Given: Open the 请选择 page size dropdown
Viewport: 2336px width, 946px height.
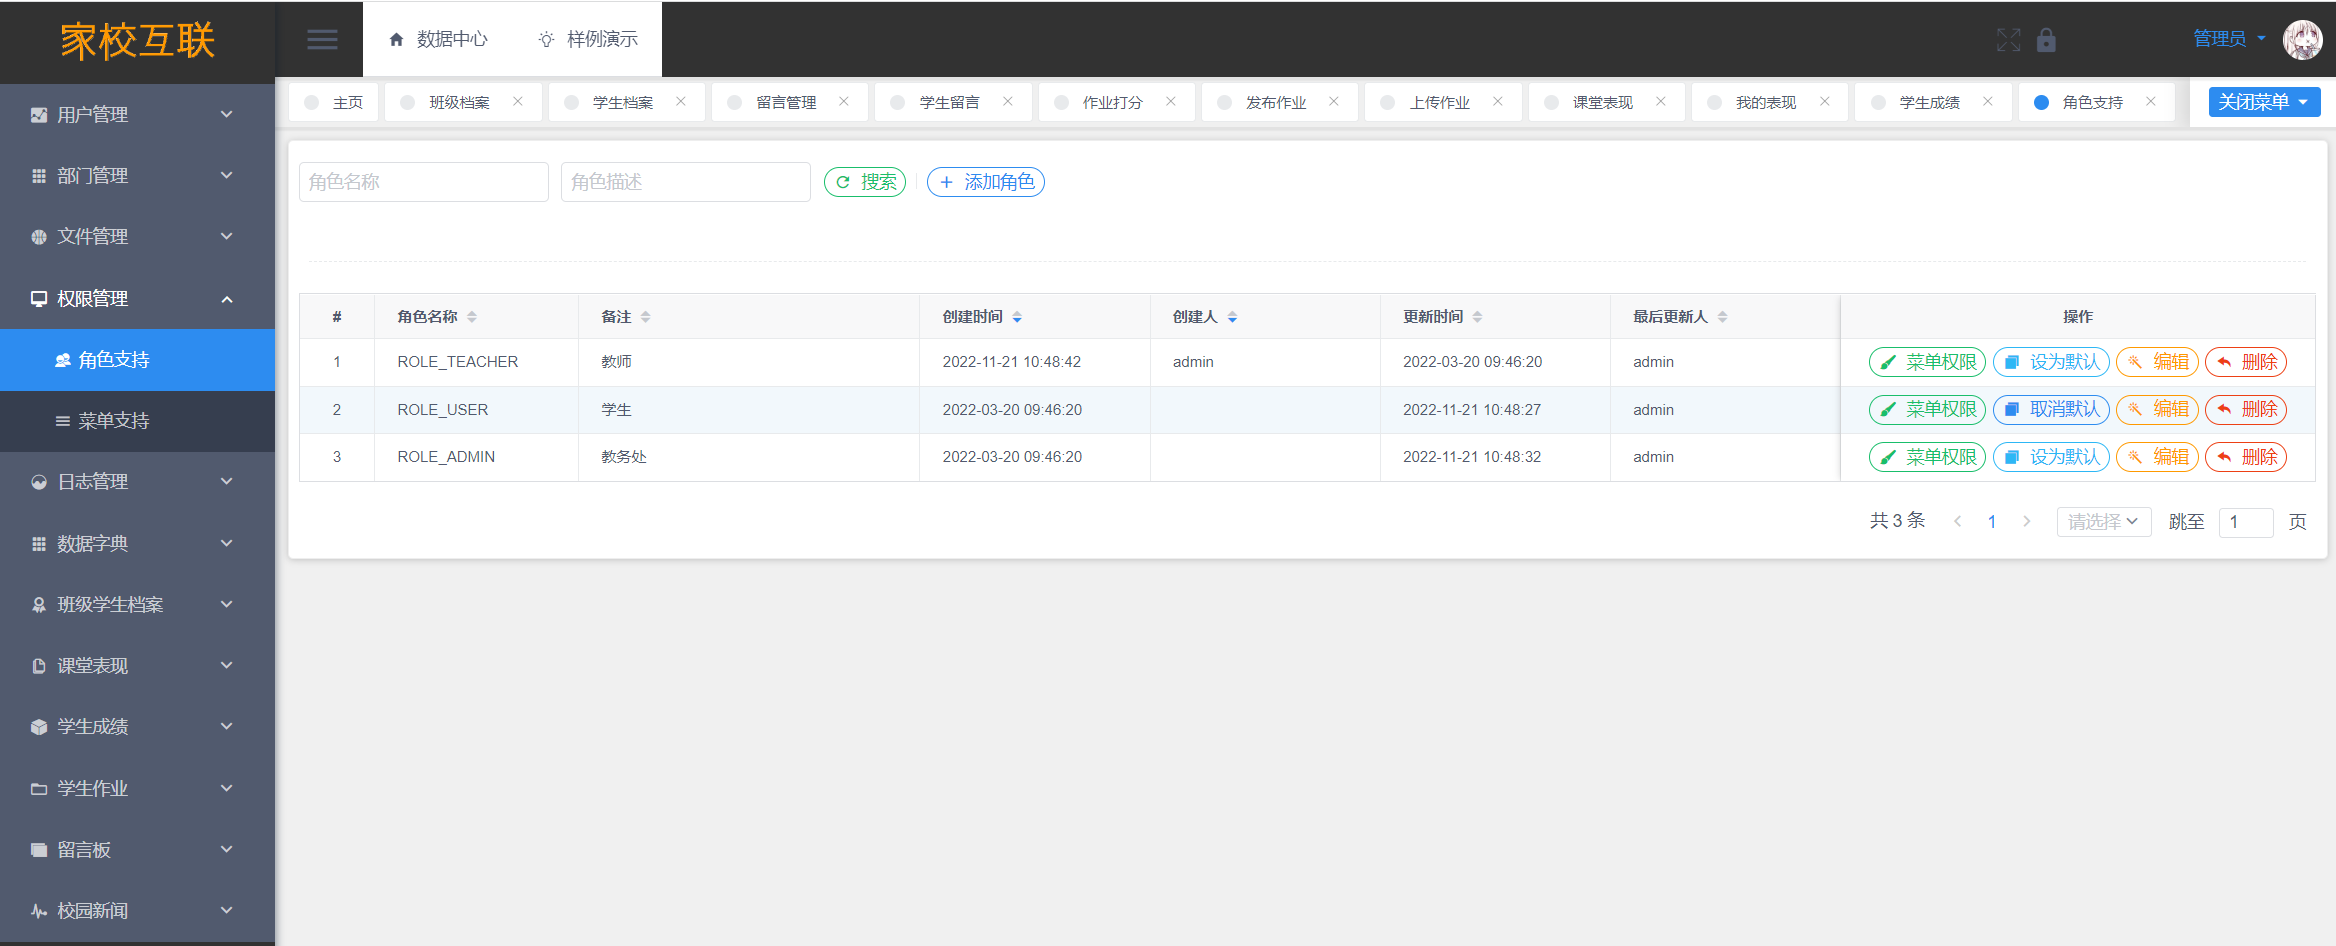Looking at the screenshot, I should (x=2103, y=521).
